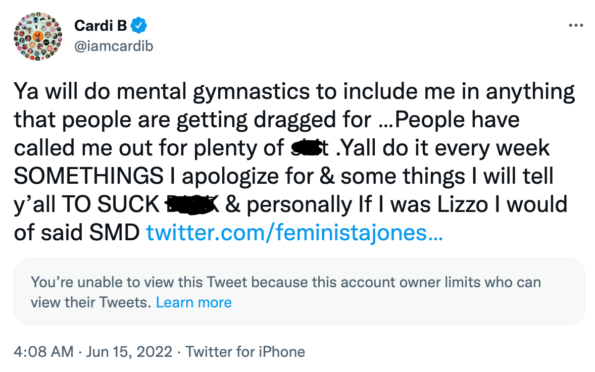
Task: Click the SMD text before the link
Action: click(115, 232)
